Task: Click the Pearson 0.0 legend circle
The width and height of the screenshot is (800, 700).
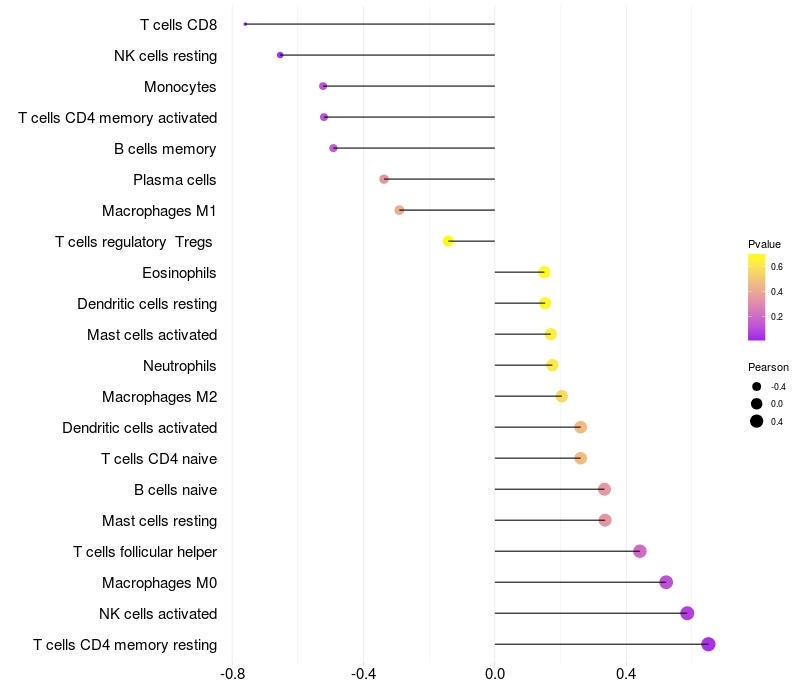Action: tap(757, 404)
